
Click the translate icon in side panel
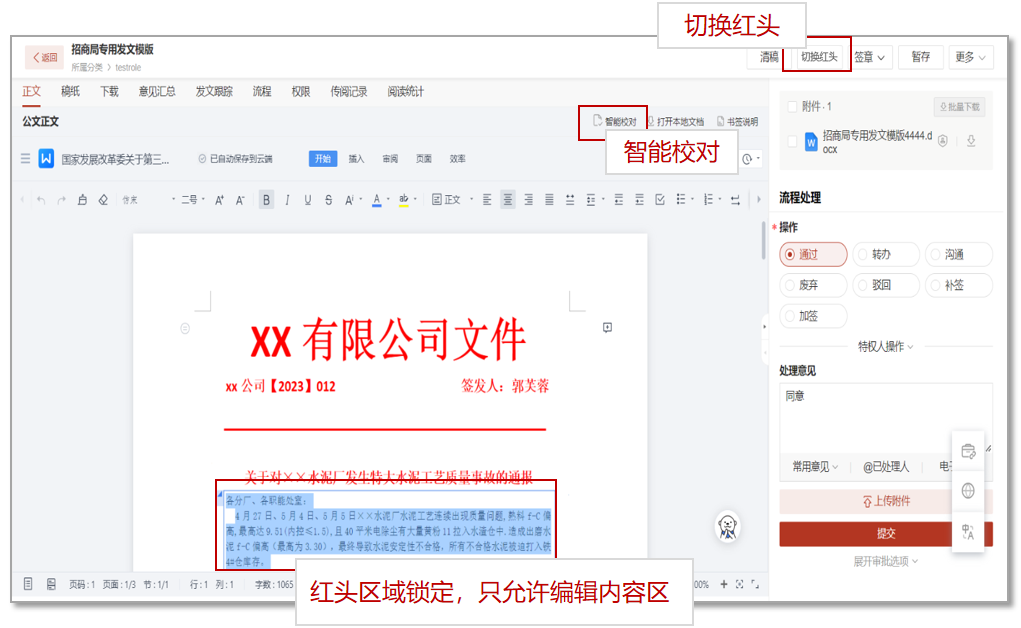click(x=968, y=532)
